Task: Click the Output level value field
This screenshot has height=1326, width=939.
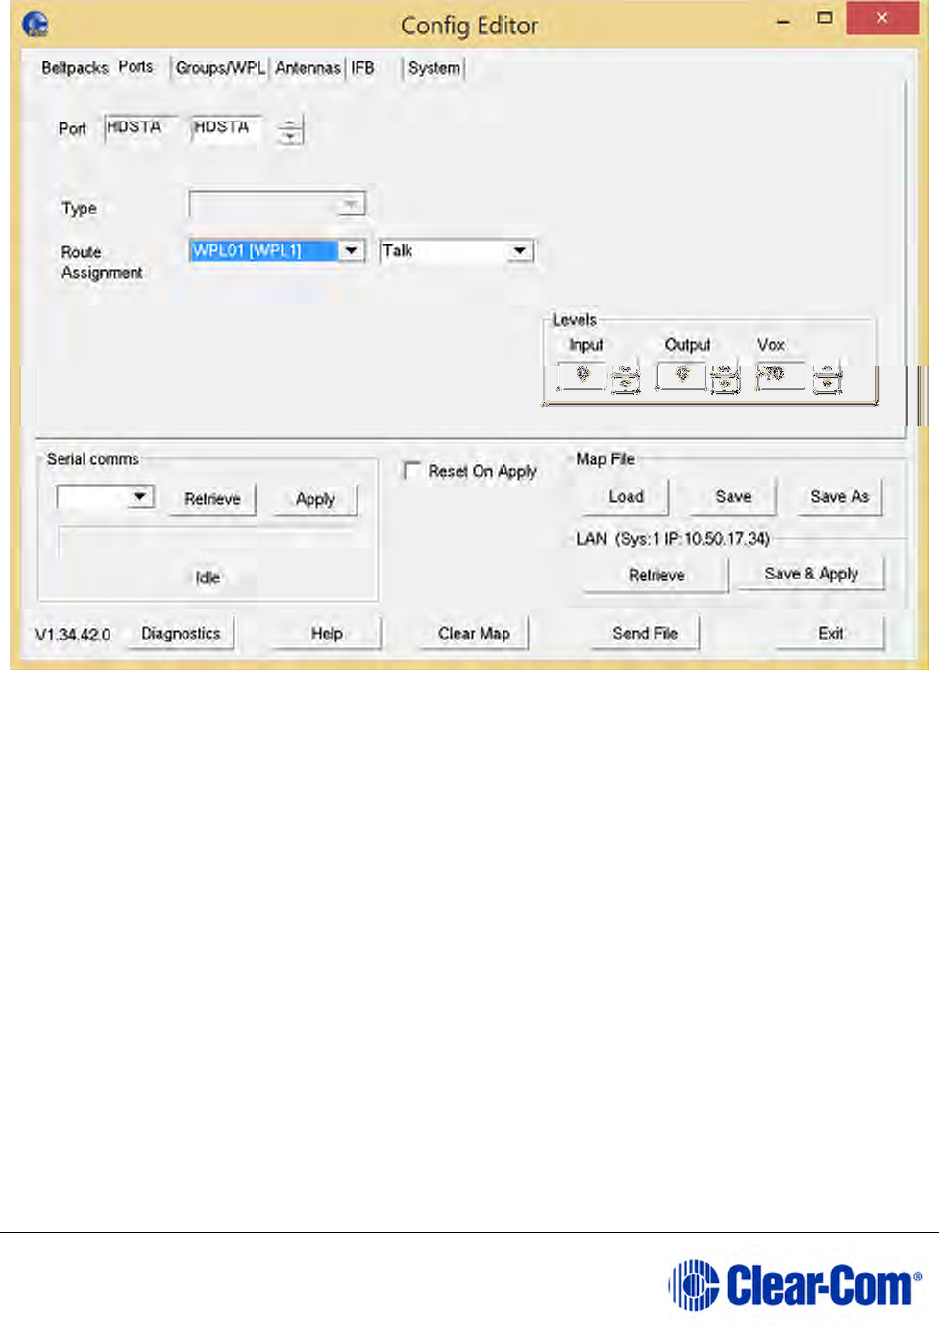Action: click(x=682, y=377)
